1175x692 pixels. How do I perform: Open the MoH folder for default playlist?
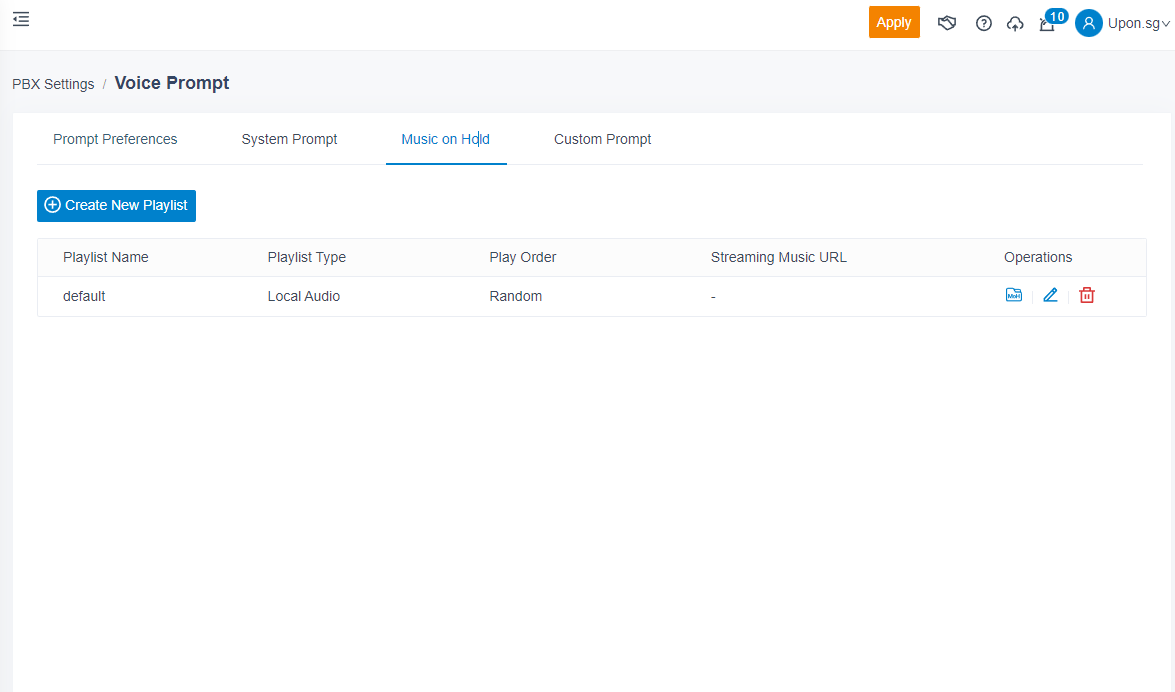click(x=1013, y=295)
